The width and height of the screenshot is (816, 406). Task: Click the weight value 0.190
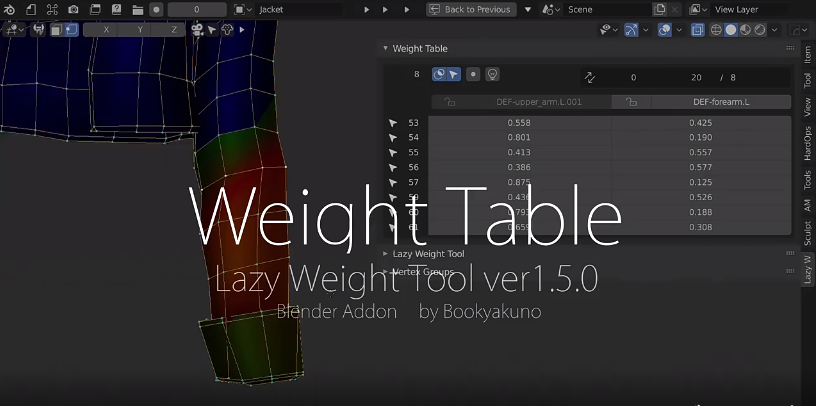700,137
